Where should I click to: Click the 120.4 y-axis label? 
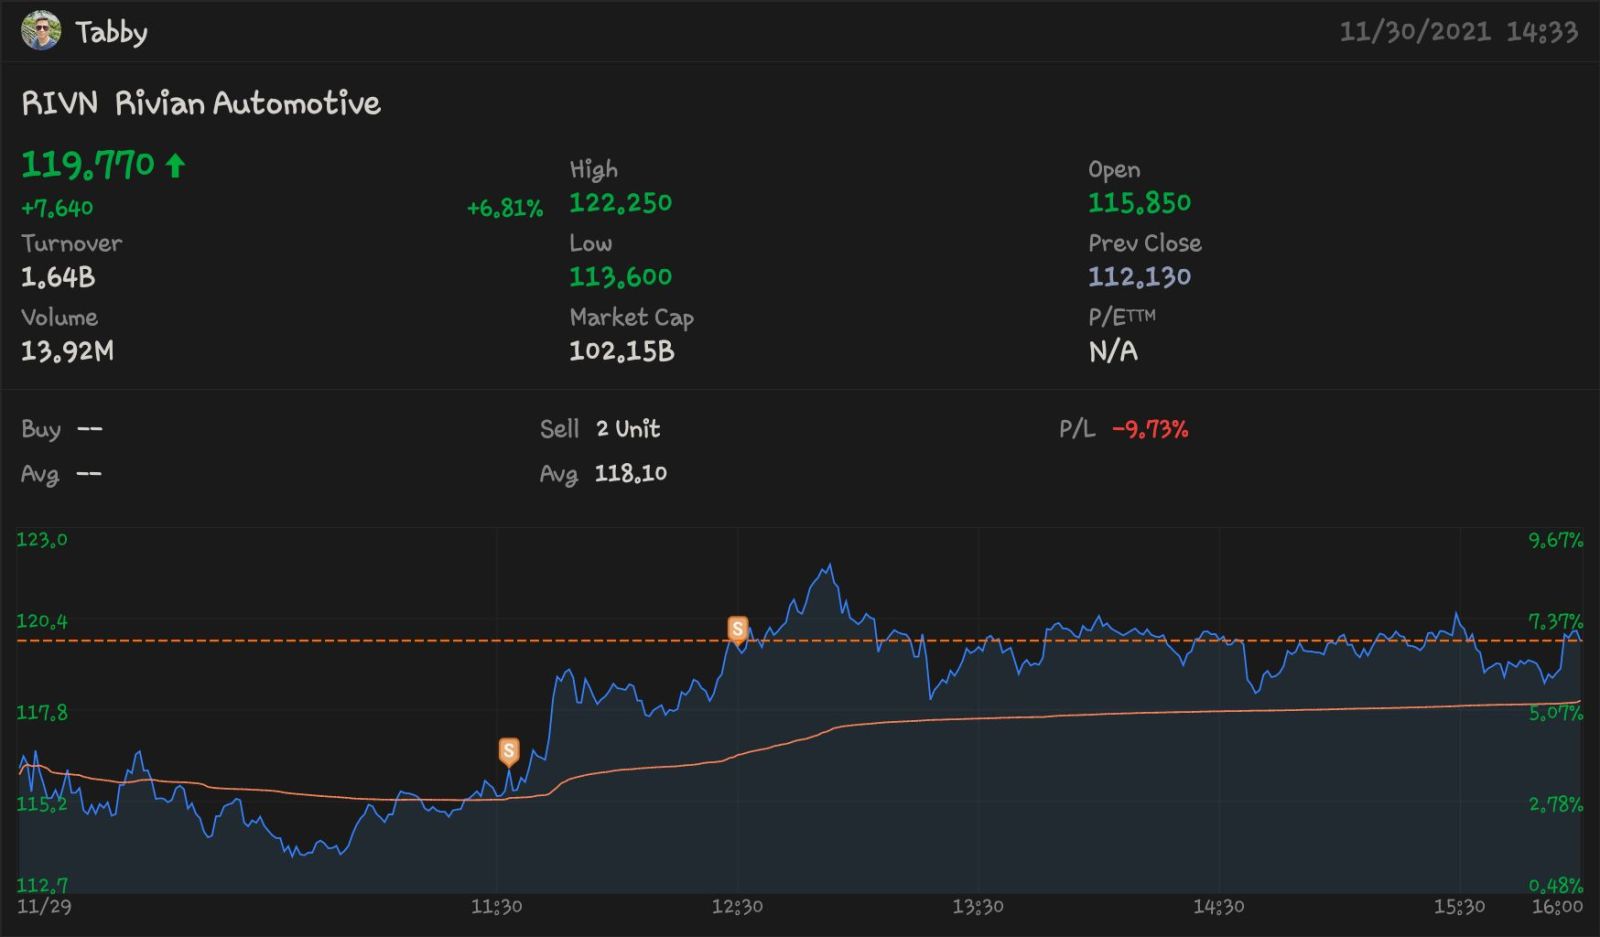pos(42,621)
